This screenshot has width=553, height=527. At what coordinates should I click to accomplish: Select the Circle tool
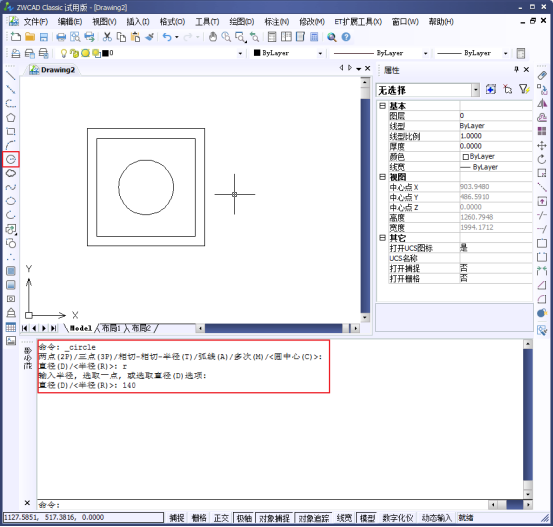(11, 159)
